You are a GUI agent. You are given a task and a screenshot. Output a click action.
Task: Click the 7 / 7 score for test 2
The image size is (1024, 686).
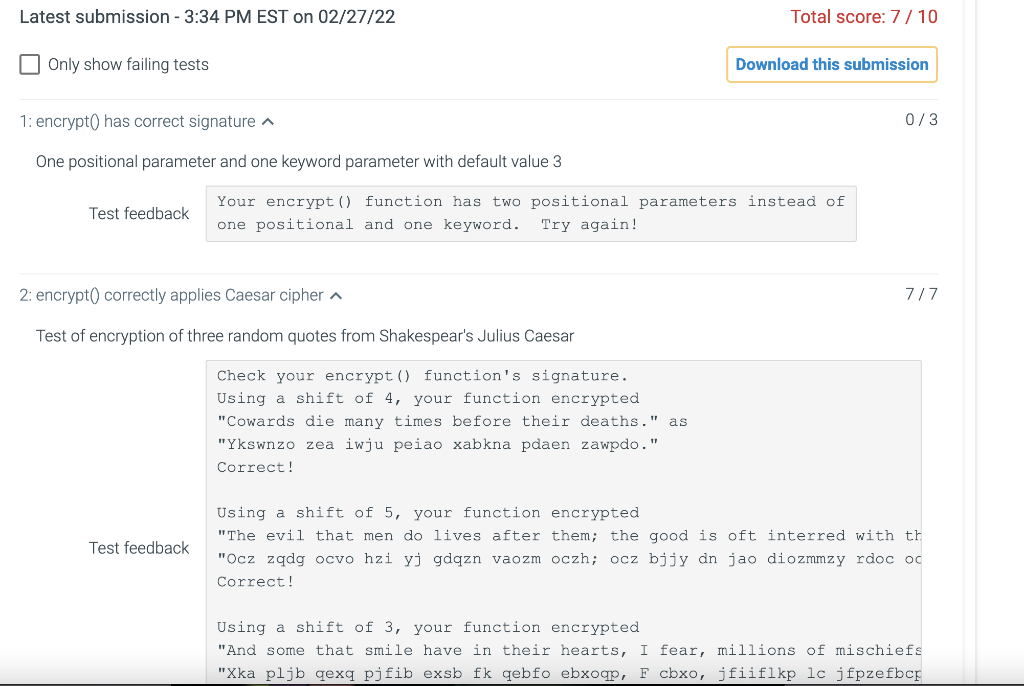pos(923,294)
